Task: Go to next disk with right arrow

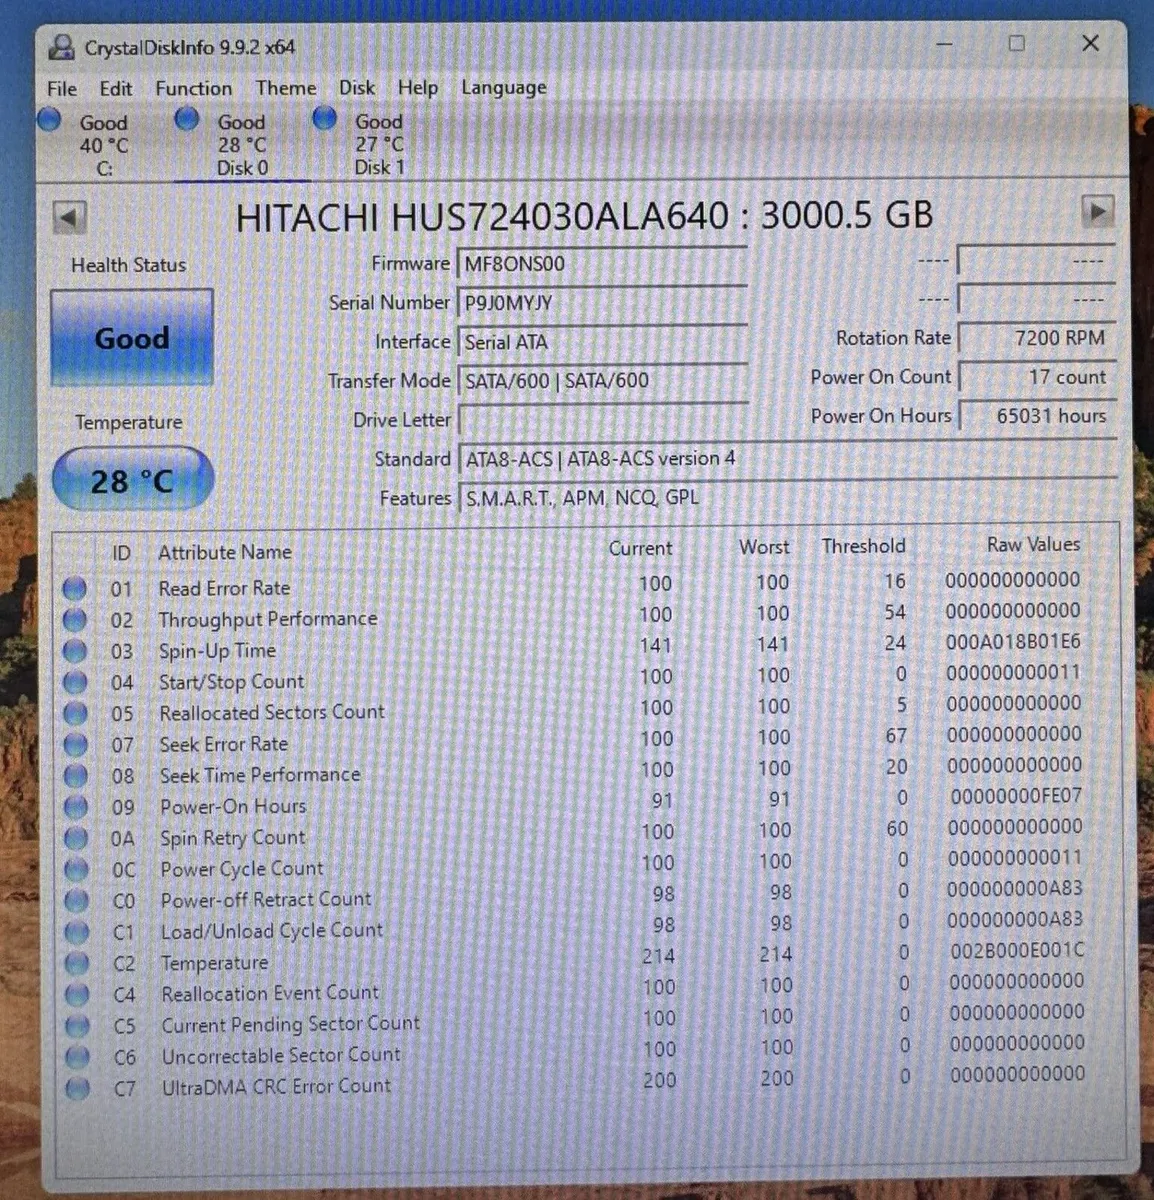Action: pyautogui.click(x=1097, y=211)
